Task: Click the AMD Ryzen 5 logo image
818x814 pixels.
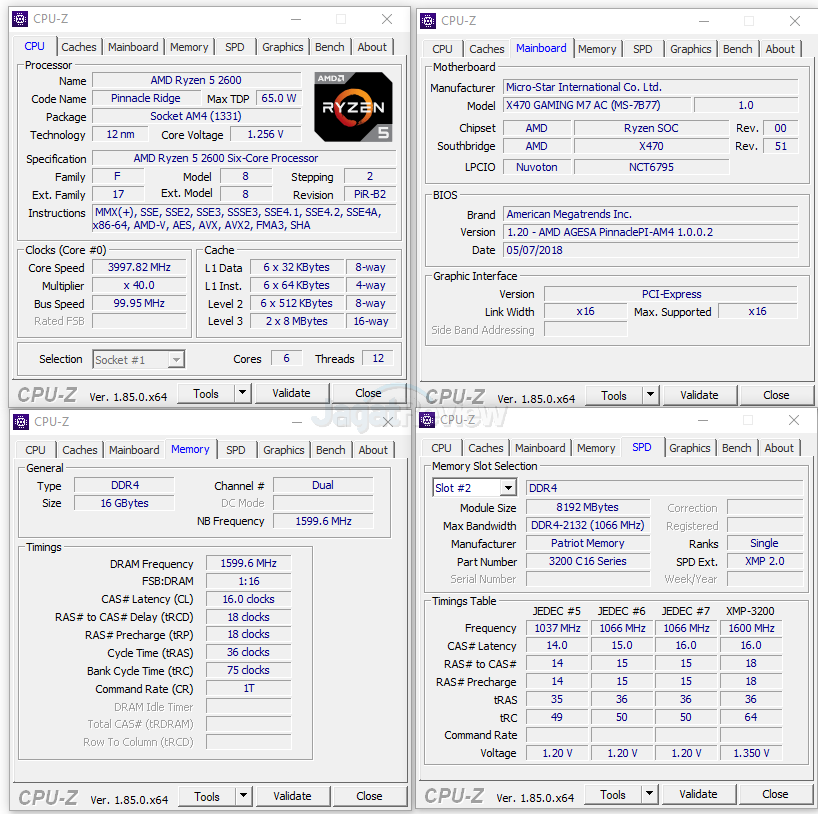Action: (x=352, y=106)
